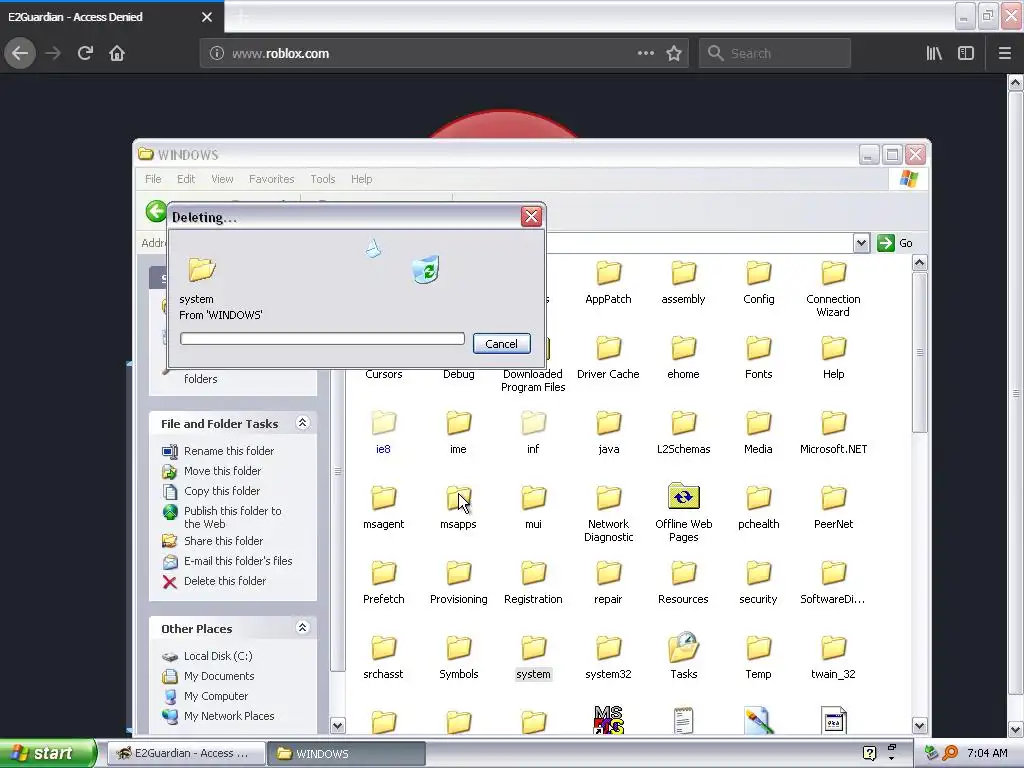Select the Media folder

758,433
